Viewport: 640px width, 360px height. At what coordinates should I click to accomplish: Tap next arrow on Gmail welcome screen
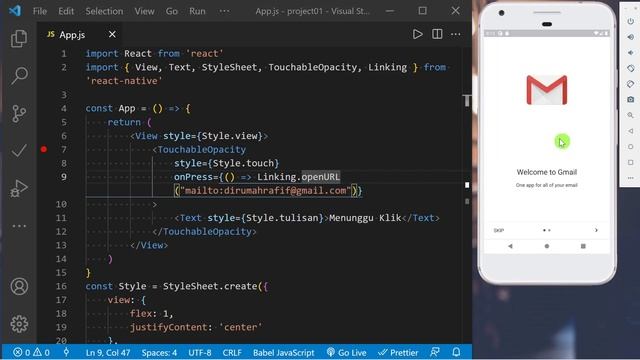(x=596, y=230)
